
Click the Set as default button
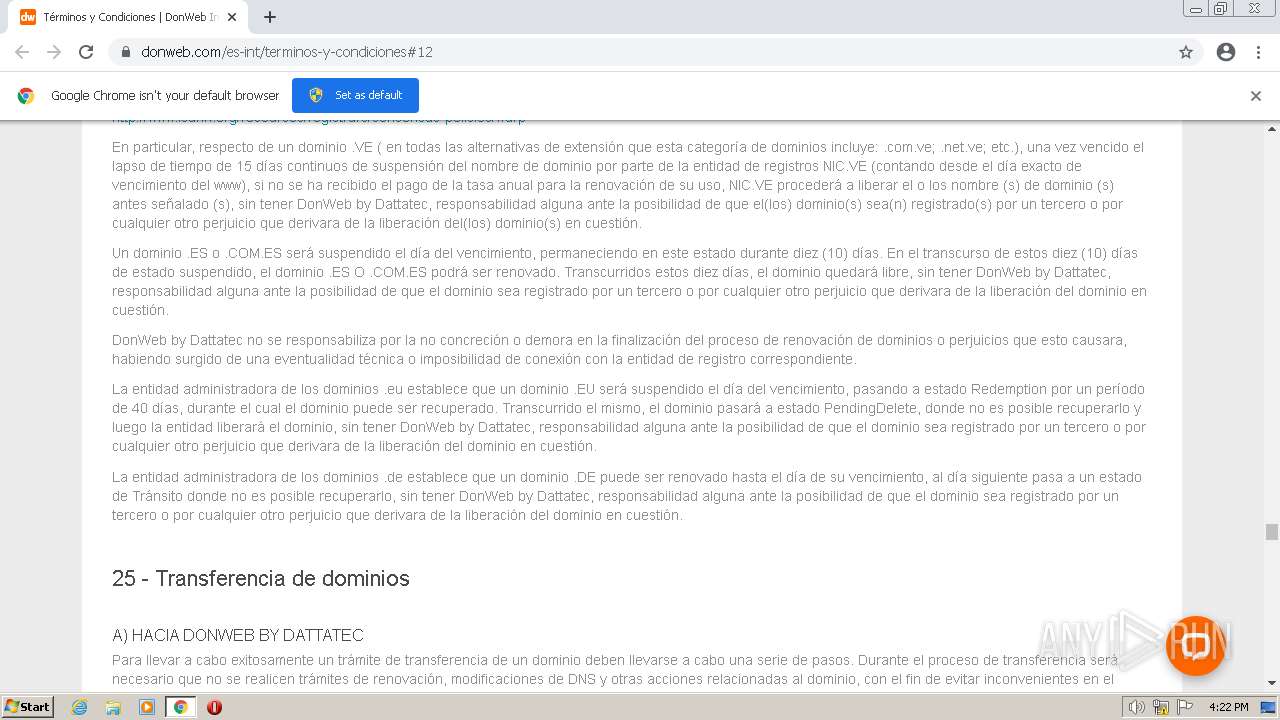point(355,95)
